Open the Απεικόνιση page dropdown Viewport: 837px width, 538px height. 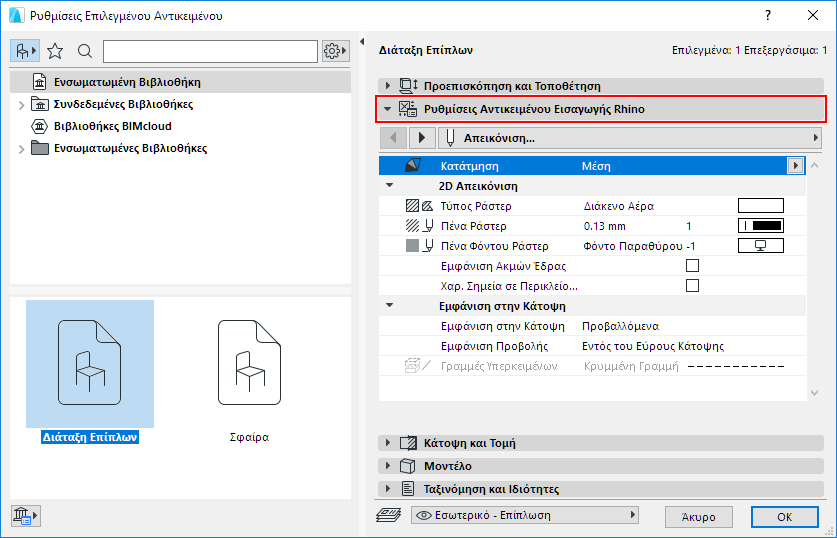click(x=629, y=138)
